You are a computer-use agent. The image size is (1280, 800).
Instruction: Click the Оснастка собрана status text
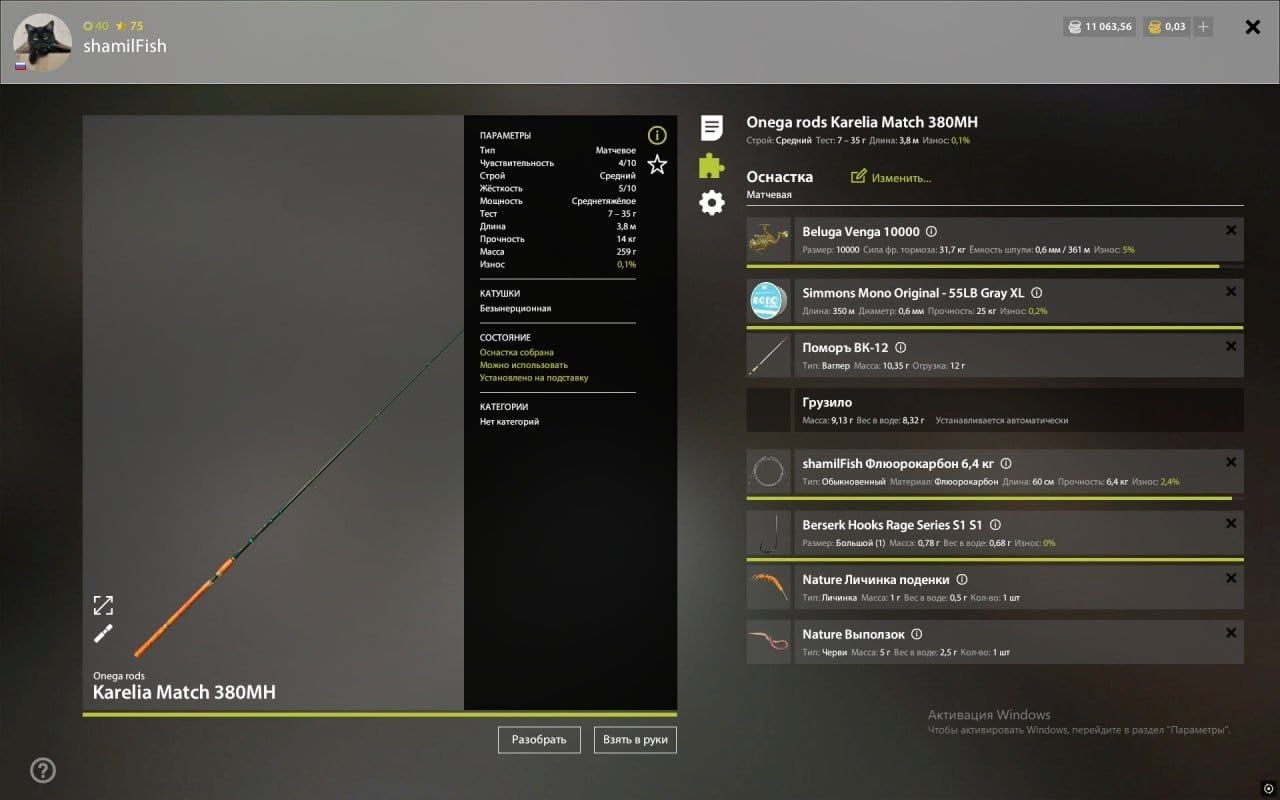(x=516, y=353)
